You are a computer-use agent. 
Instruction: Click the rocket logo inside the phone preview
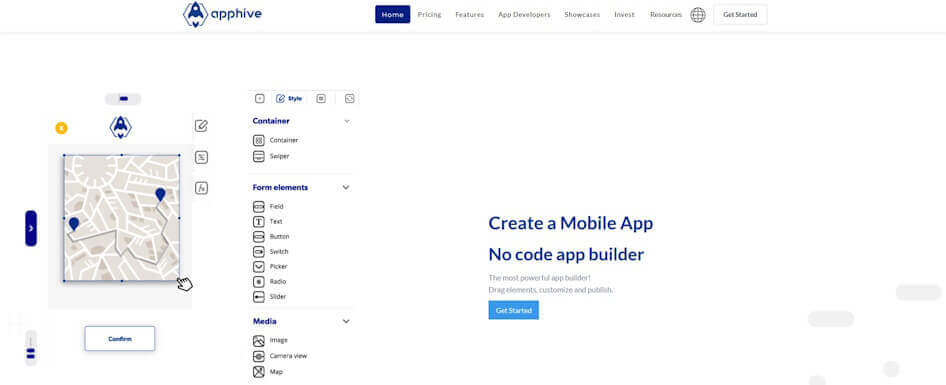[121, 127]
